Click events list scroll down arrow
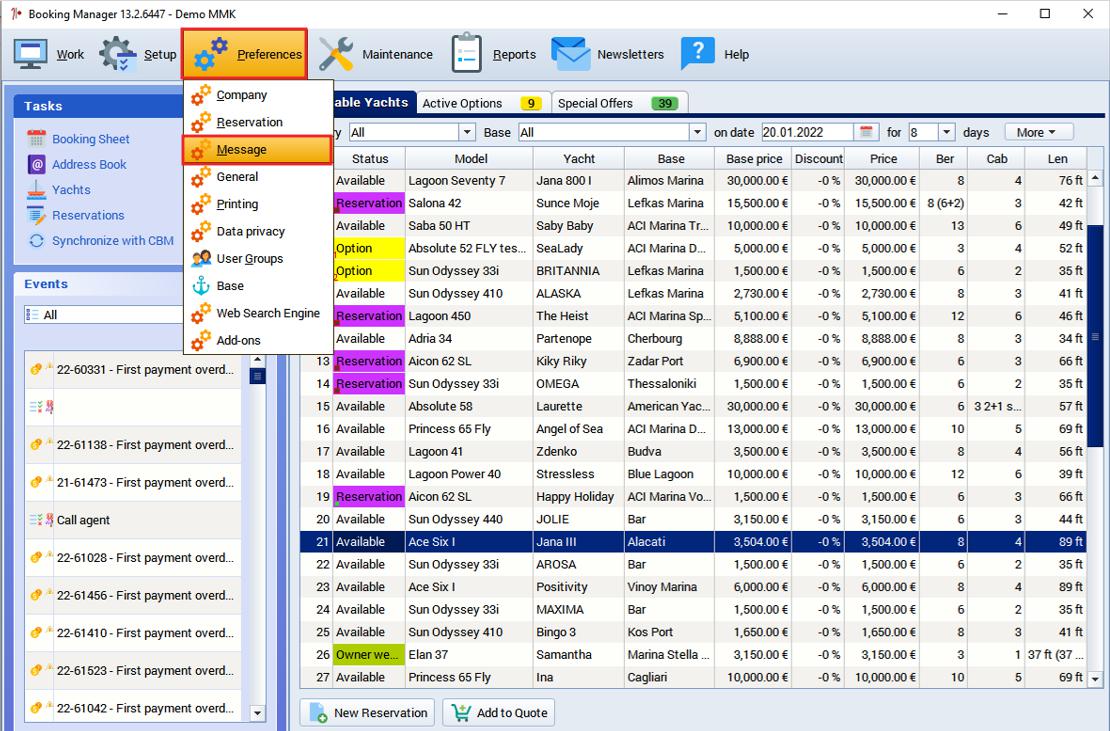1110x731 pixels. click(258, 713)
